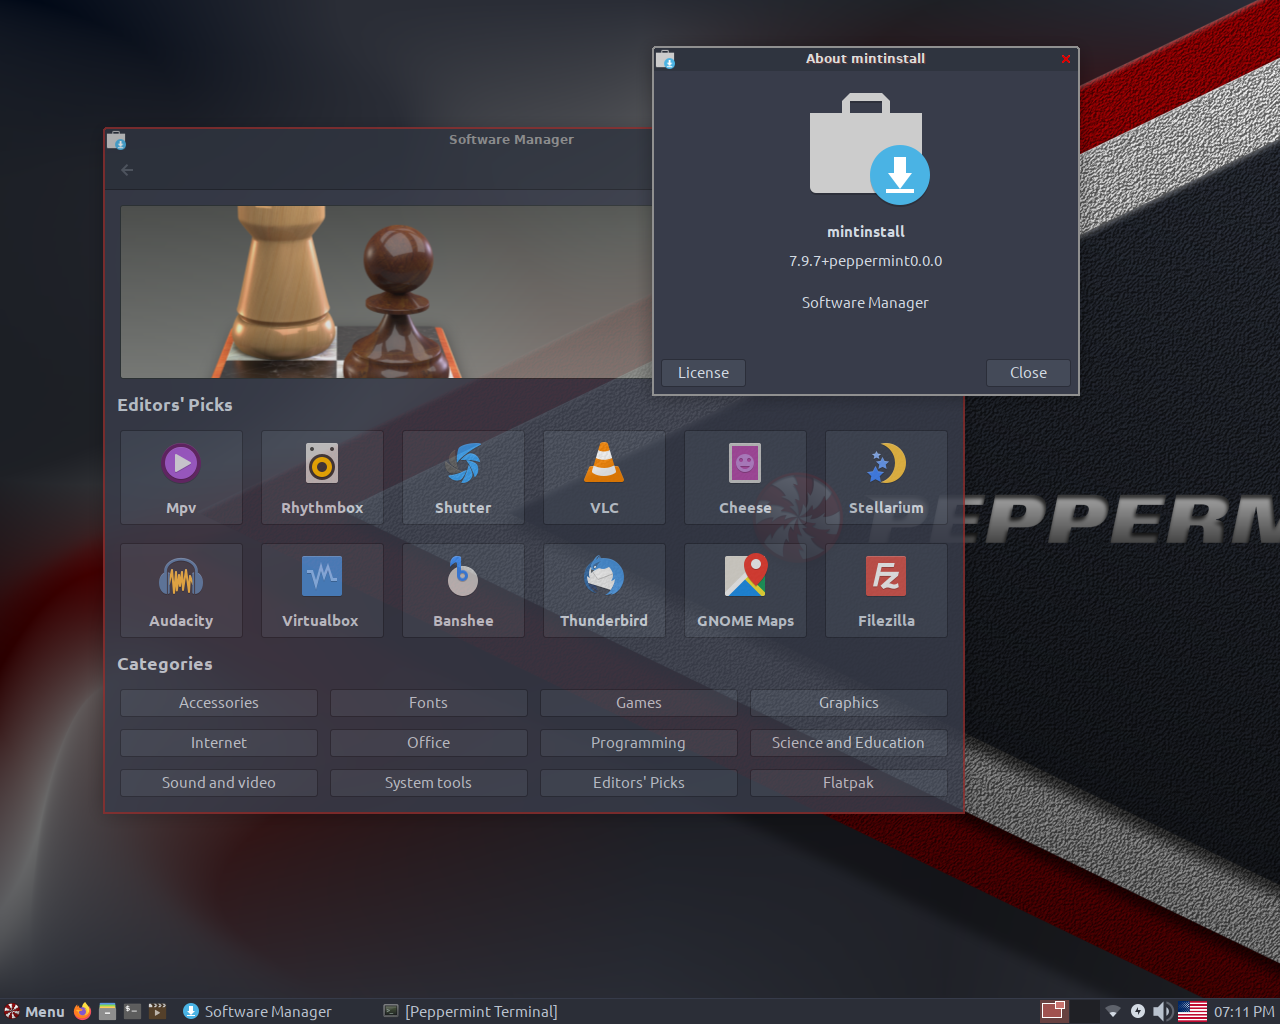Open the file manager taskbar launcher
1280x1024 pixels.
pos(107,1011)
